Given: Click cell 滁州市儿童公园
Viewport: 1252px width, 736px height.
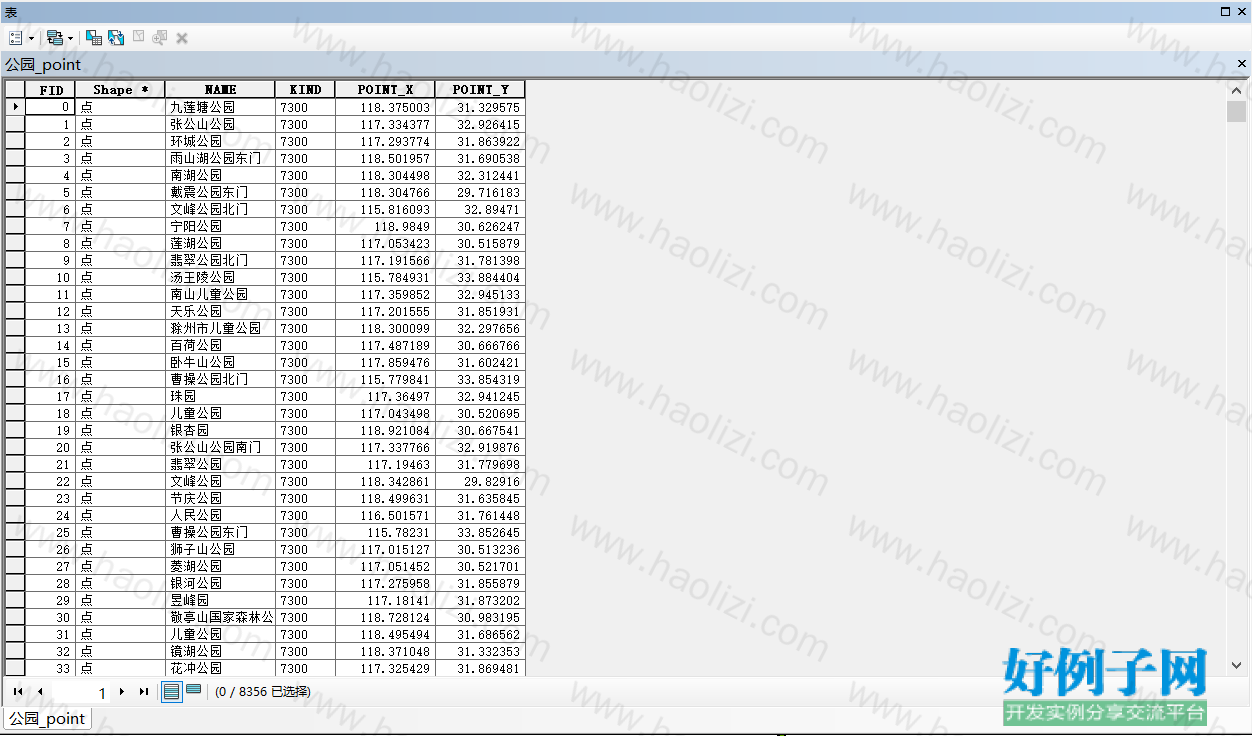Looking at the screenshot, I should (220, 328).
